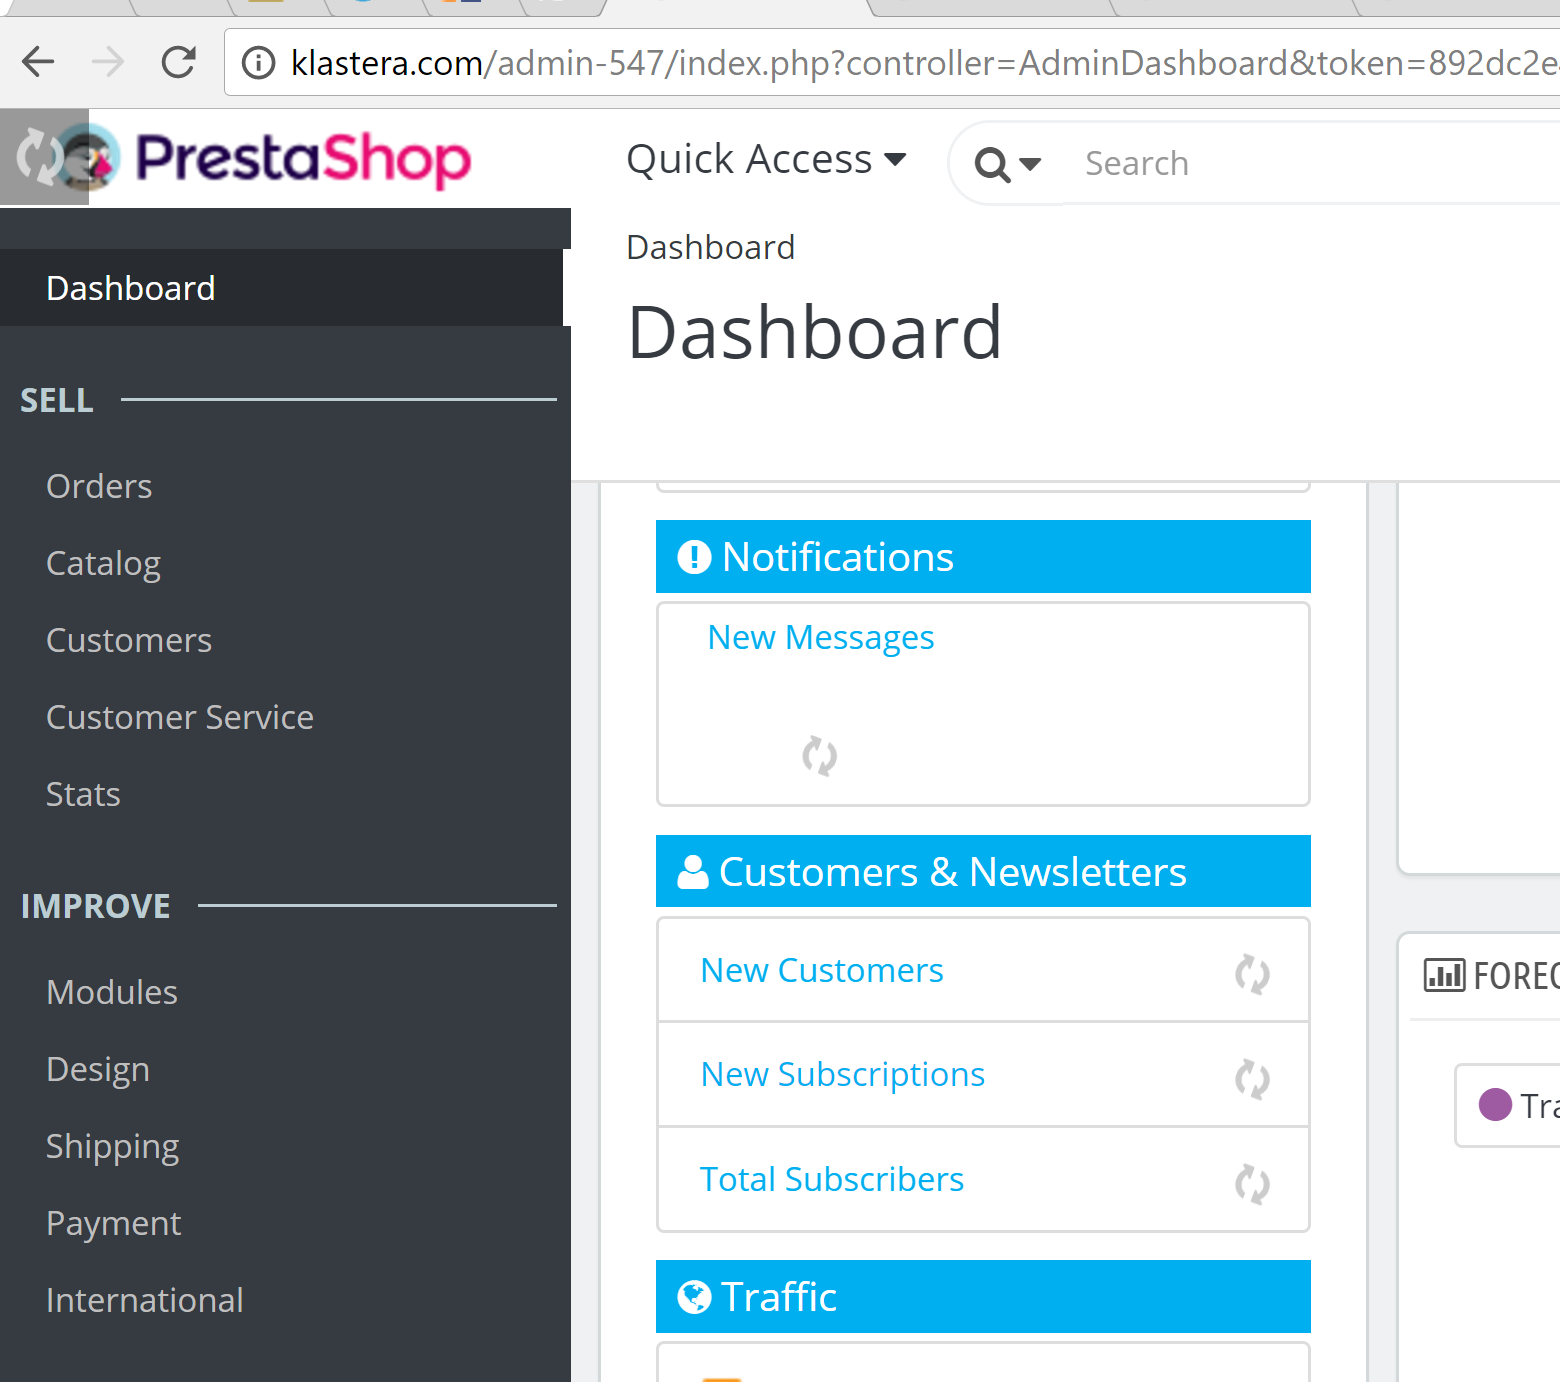Image resolution: width=1560 pixels, height=1382 pixels.
Task: Click into the Search input field
Action: click(1300, 163)
